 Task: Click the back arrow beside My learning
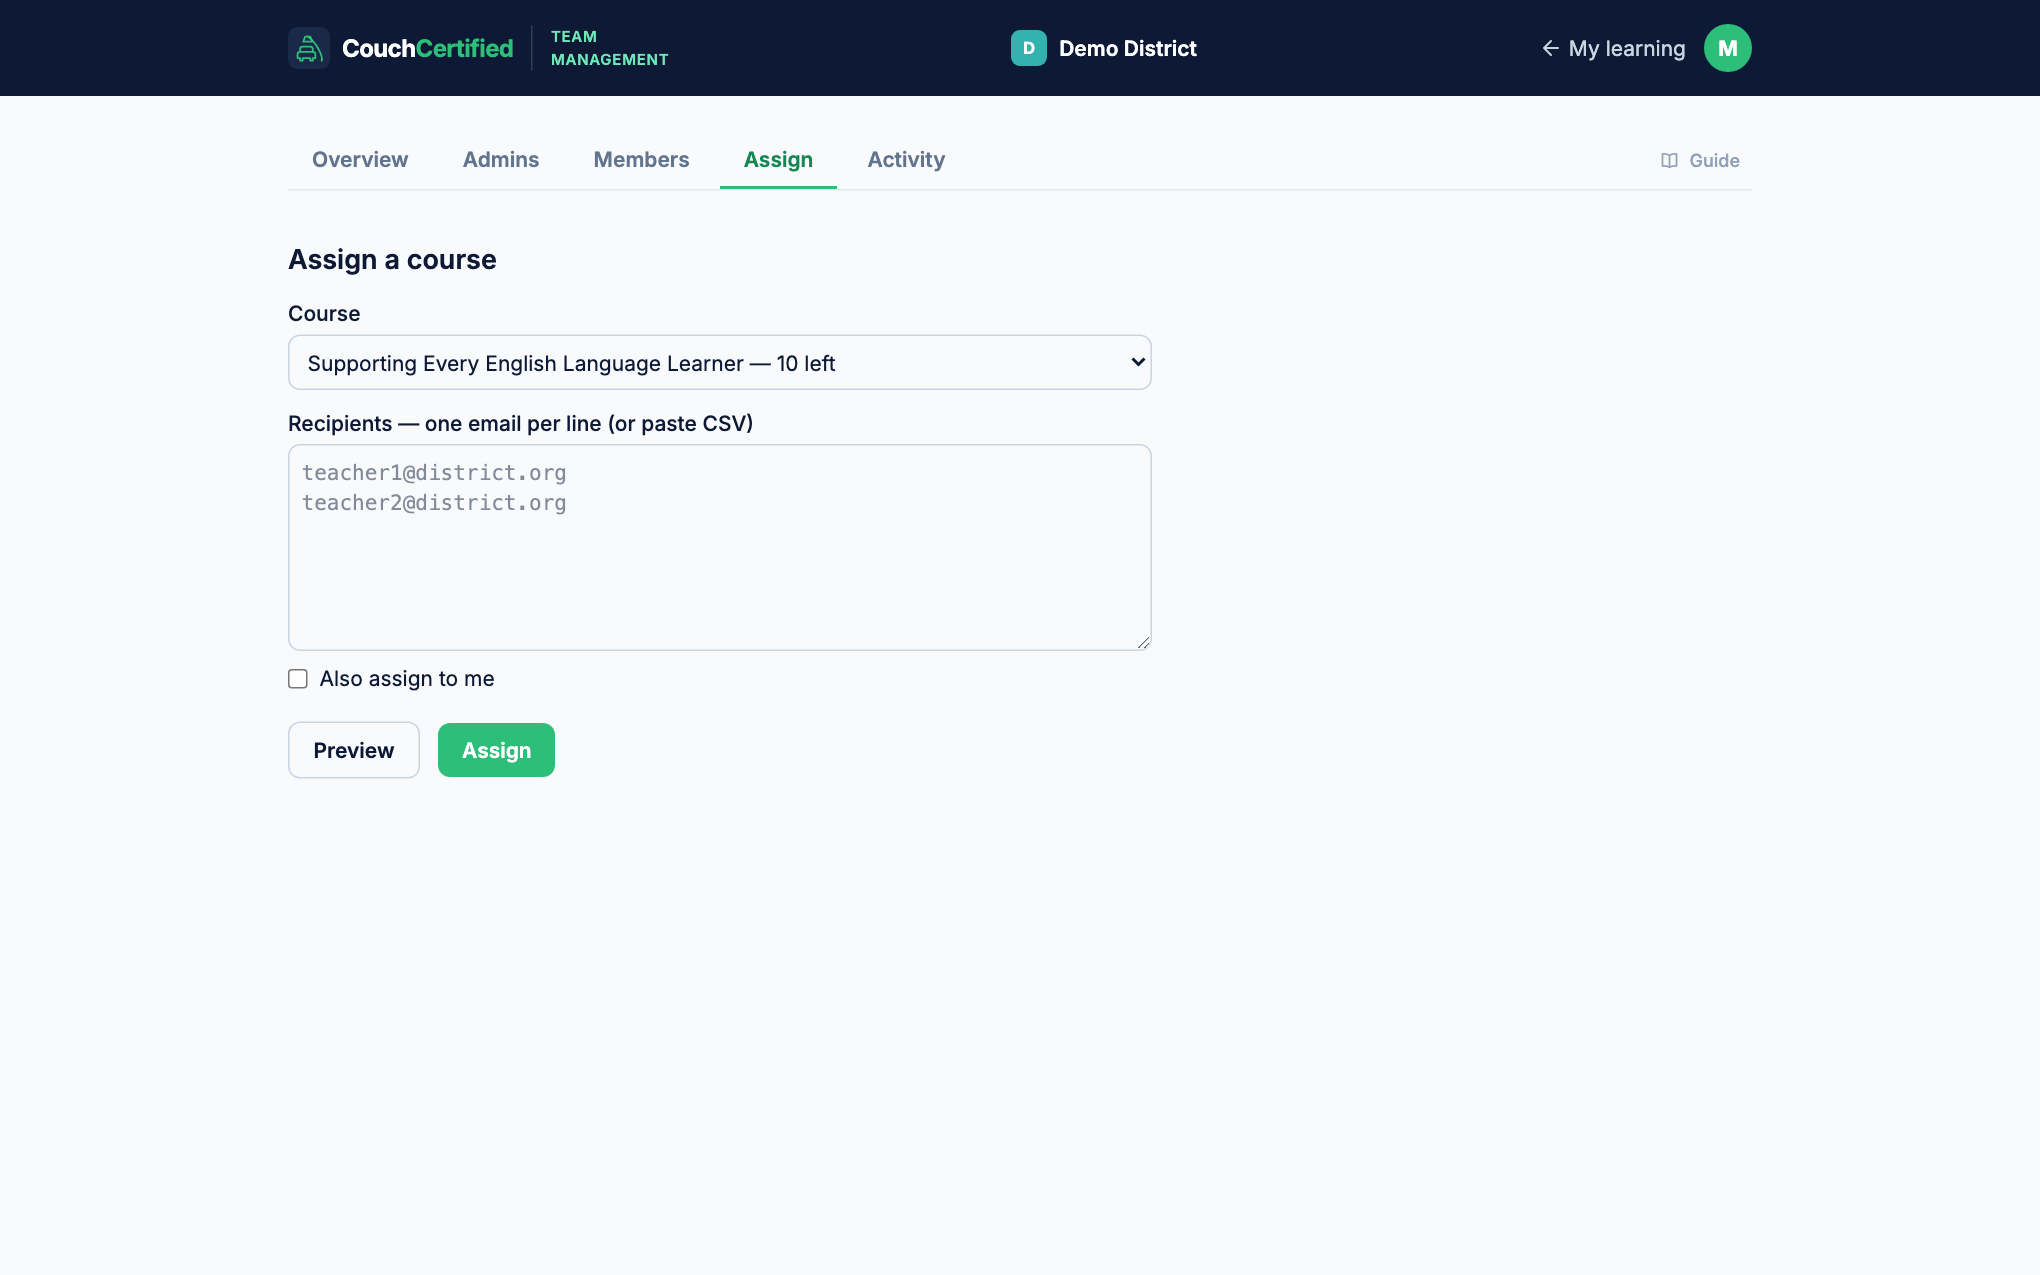[x=1550, y=48]
